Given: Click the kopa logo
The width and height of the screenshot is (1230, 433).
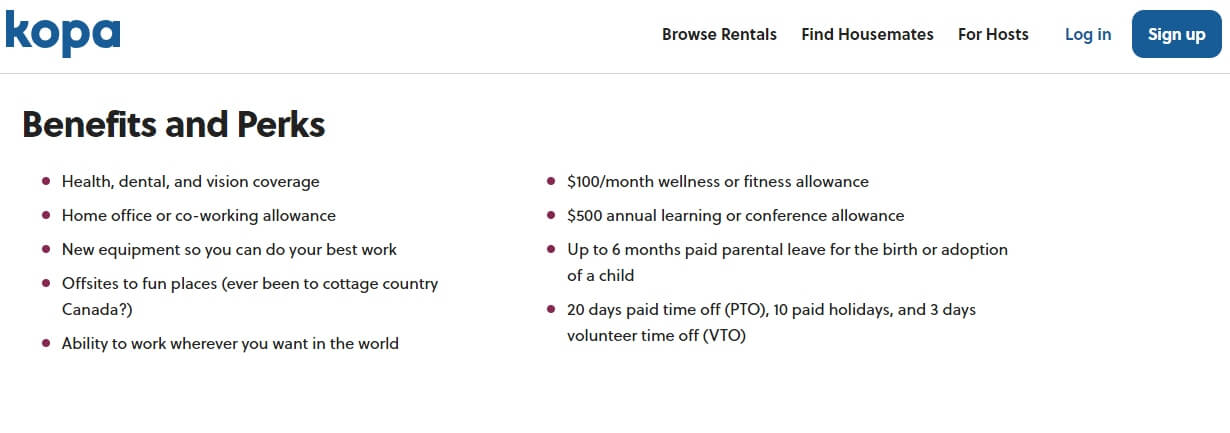Looking at the screenshot, I should click(x=62, y=34).
